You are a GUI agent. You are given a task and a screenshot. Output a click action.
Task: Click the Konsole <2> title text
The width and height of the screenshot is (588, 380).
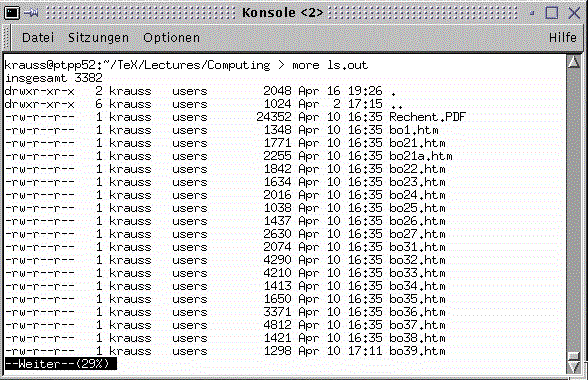coord(282,13)
